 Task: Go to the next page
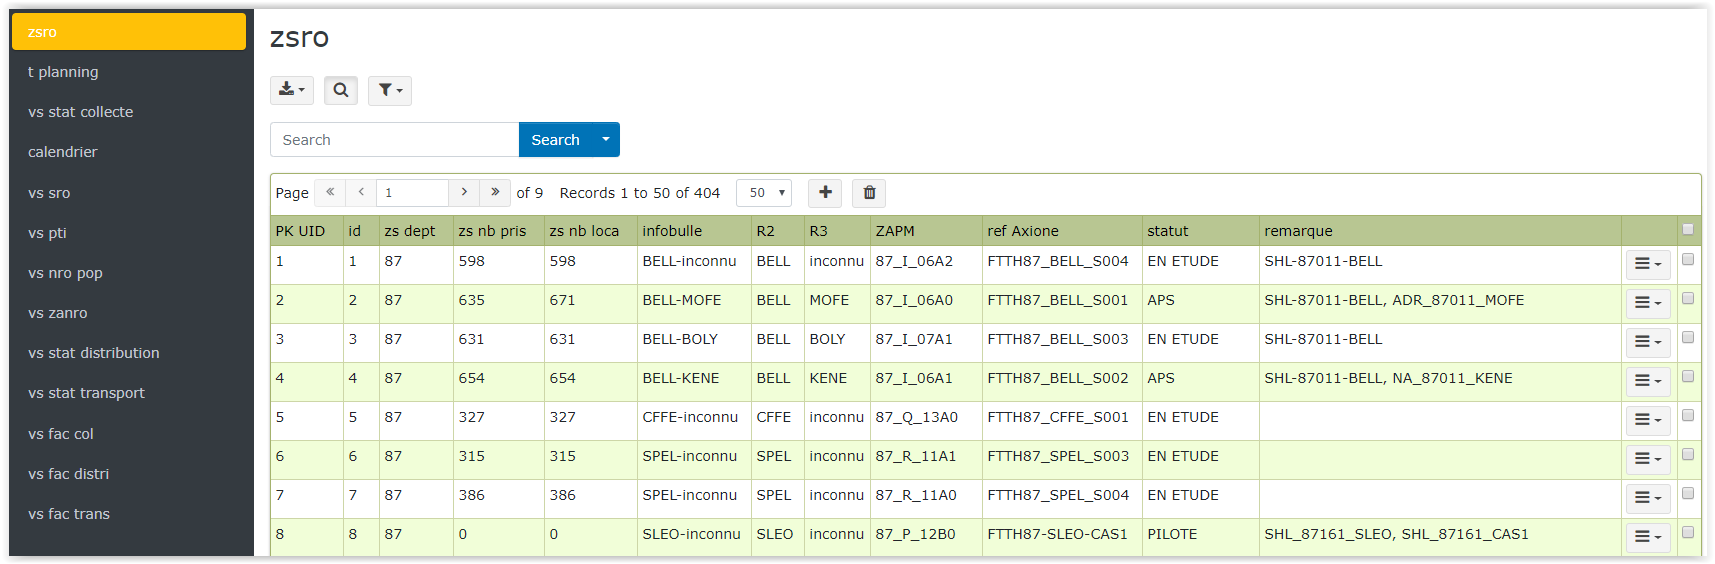(464, 192)
